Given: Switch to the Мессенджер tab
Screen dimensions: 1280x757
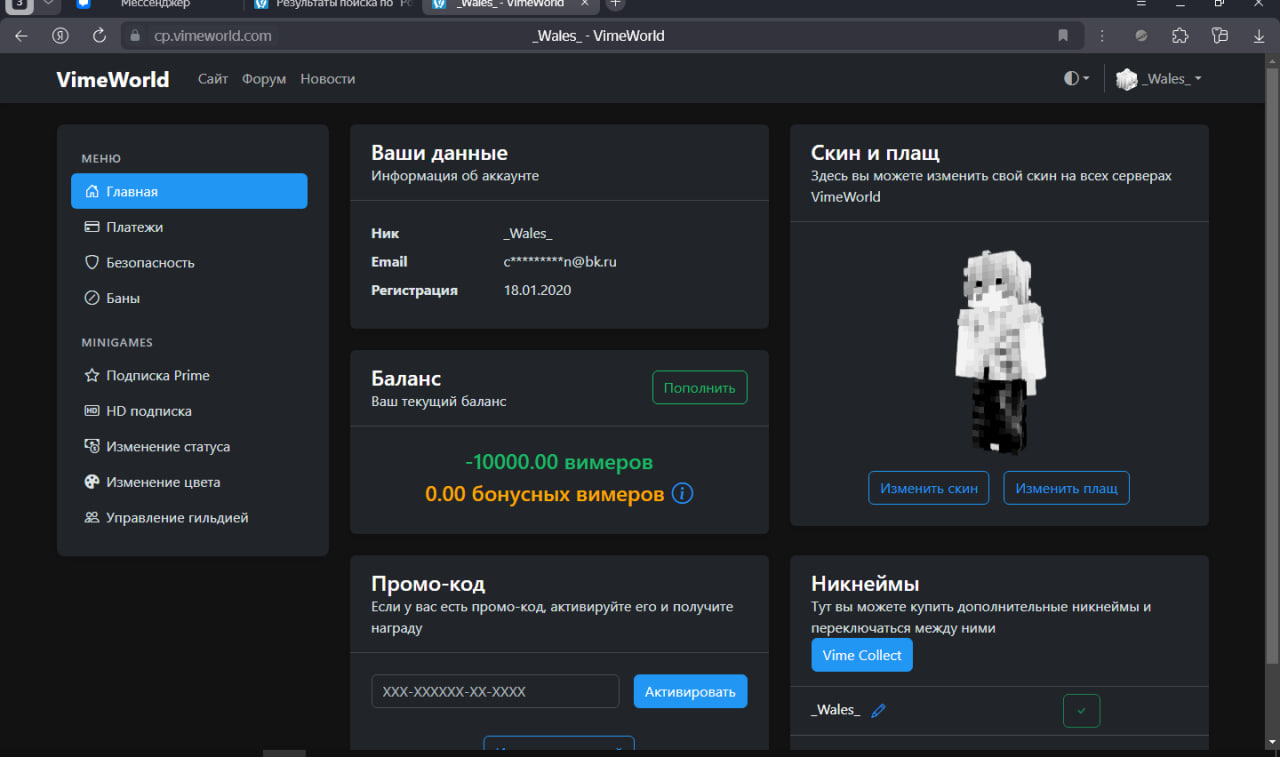Looking at the screenshot, I should pos(153,4).
